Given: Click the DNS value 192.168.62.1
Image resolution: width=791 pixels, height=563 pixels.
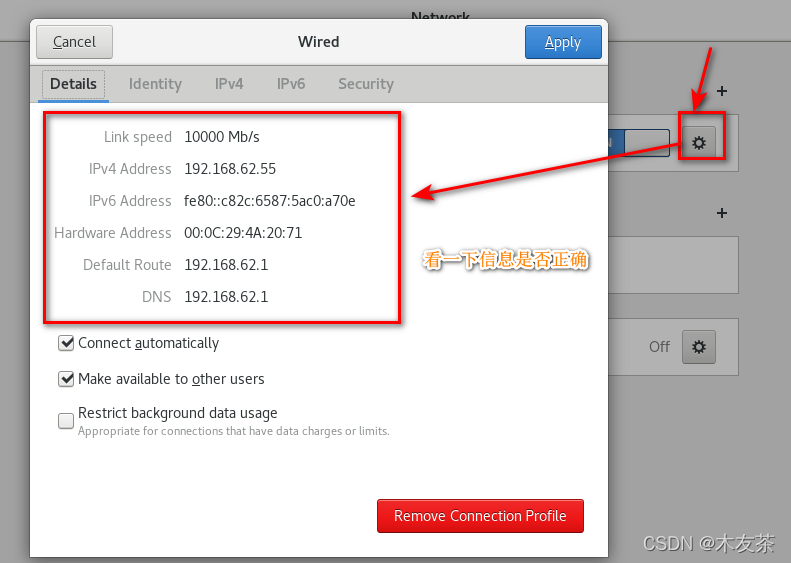Looking at the screenshot, I should coord(226,297).
